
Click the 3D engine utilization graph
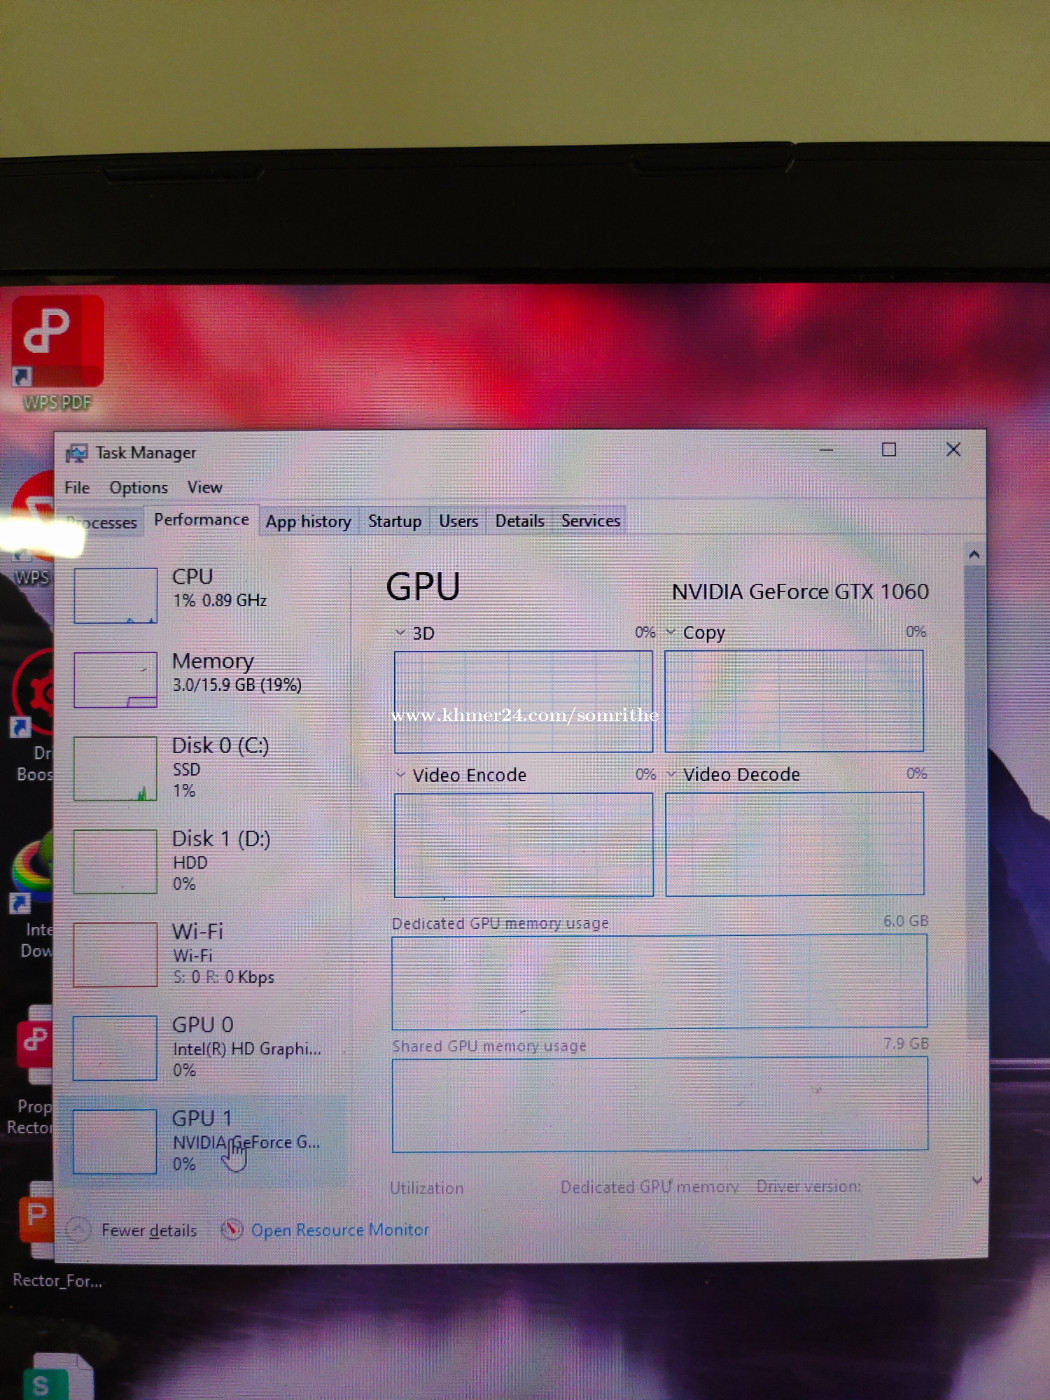point(523,702)
